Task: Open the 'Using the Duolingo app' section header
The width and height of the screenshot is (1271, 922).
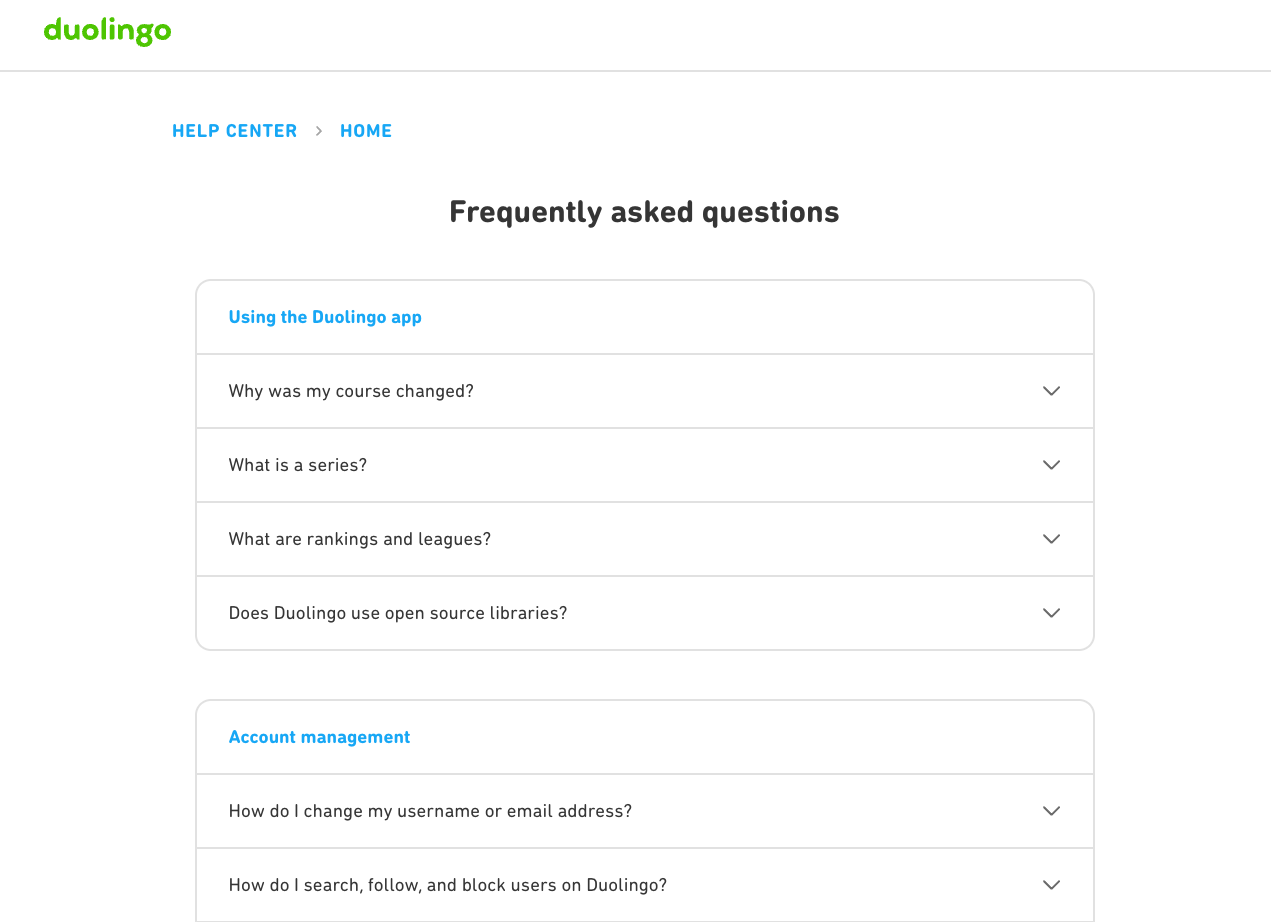Action: click(325, 317)
